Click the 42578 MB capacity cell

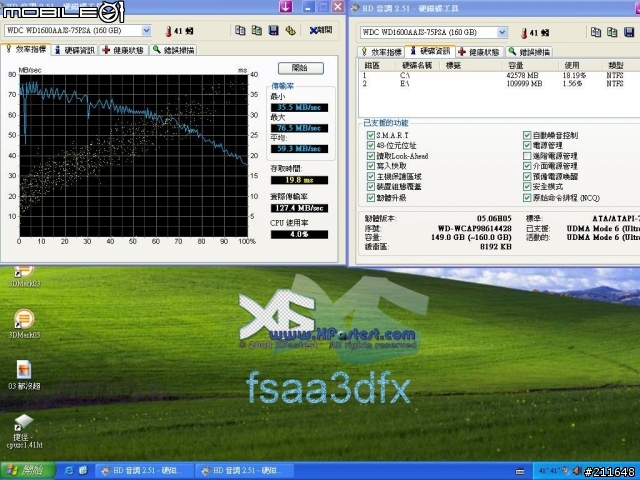(x=522, y=76)
